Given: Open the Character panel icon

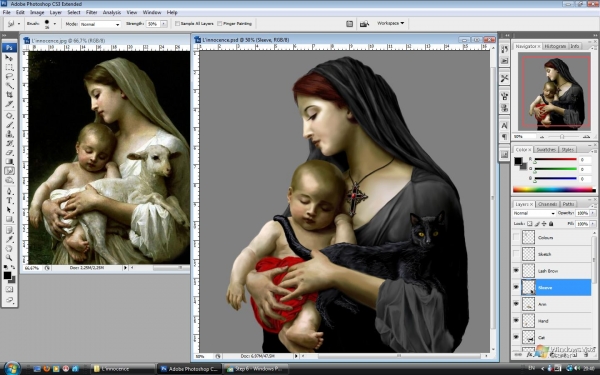Looking at the screenshot, I should tap(504, 126).
